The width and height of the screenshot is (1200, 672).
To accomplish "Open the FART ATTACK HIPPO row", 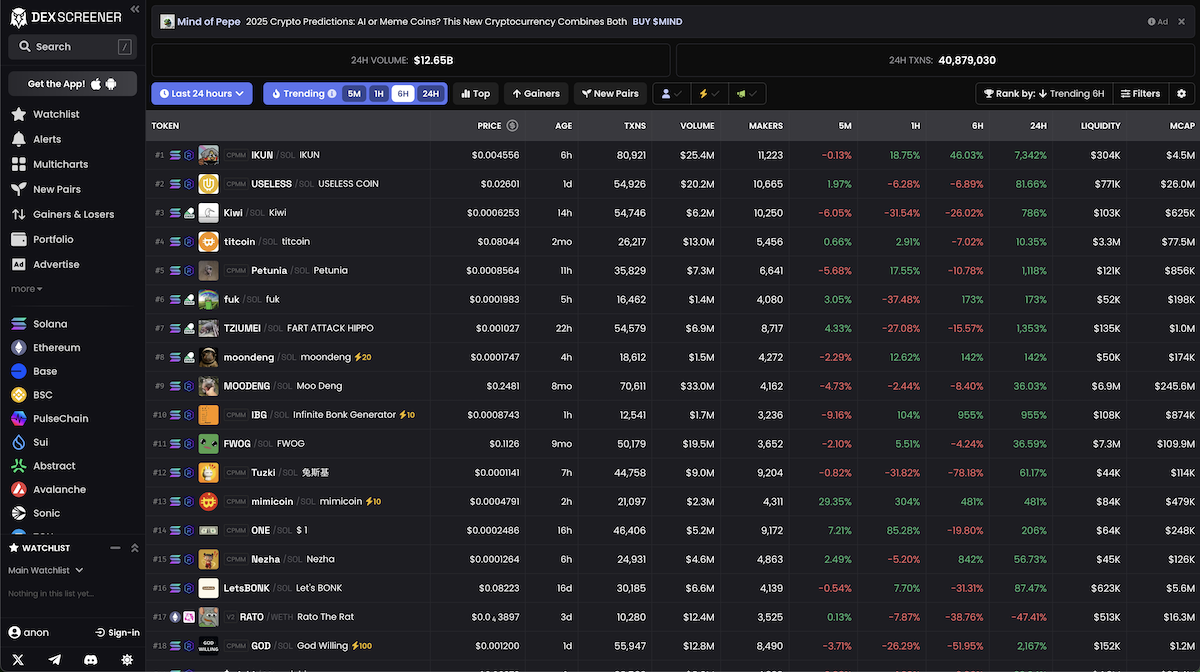I will 673,328.
